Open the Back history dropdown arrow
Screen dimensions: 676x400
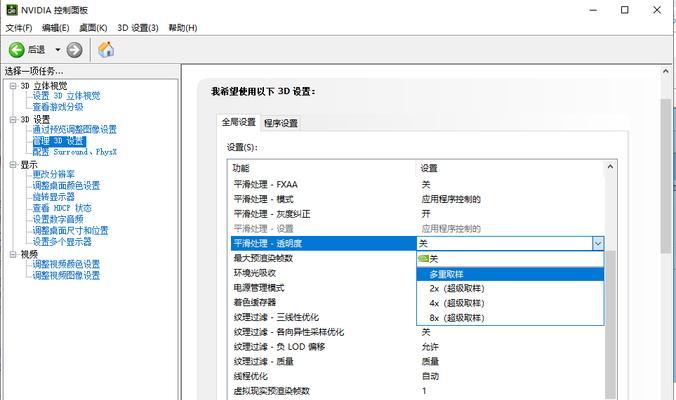click(x=57, y=50)
